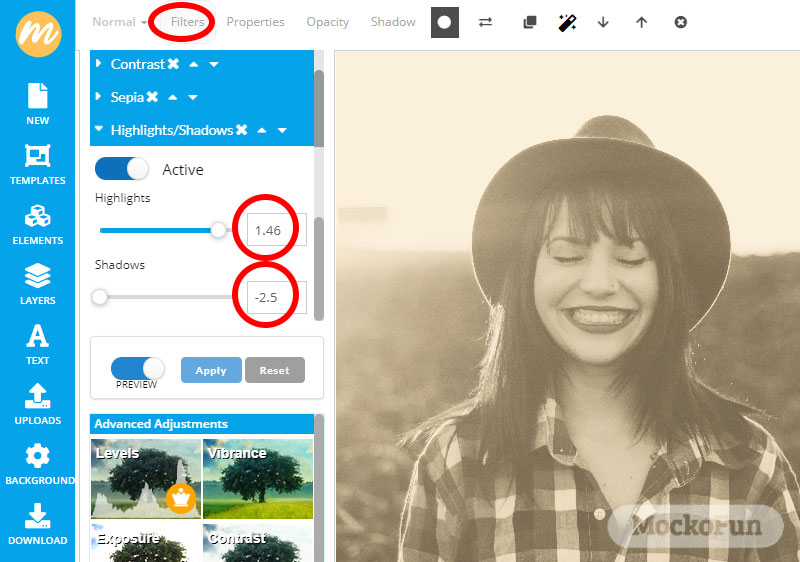Move Sepia filter up

point(172,97)
